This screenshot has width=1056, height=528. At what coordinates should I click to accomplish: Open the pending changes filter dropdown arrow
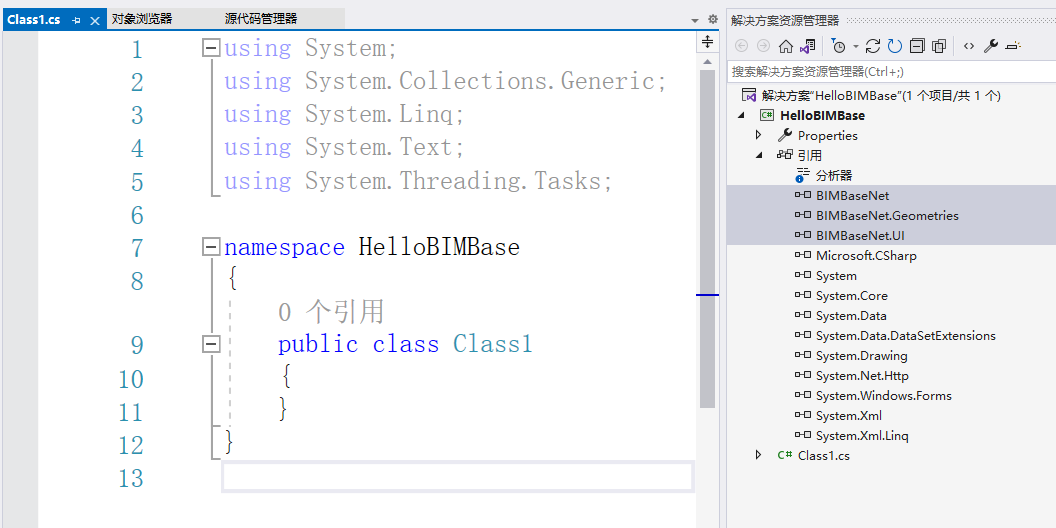pyautogui.click(x=856, y=47)
